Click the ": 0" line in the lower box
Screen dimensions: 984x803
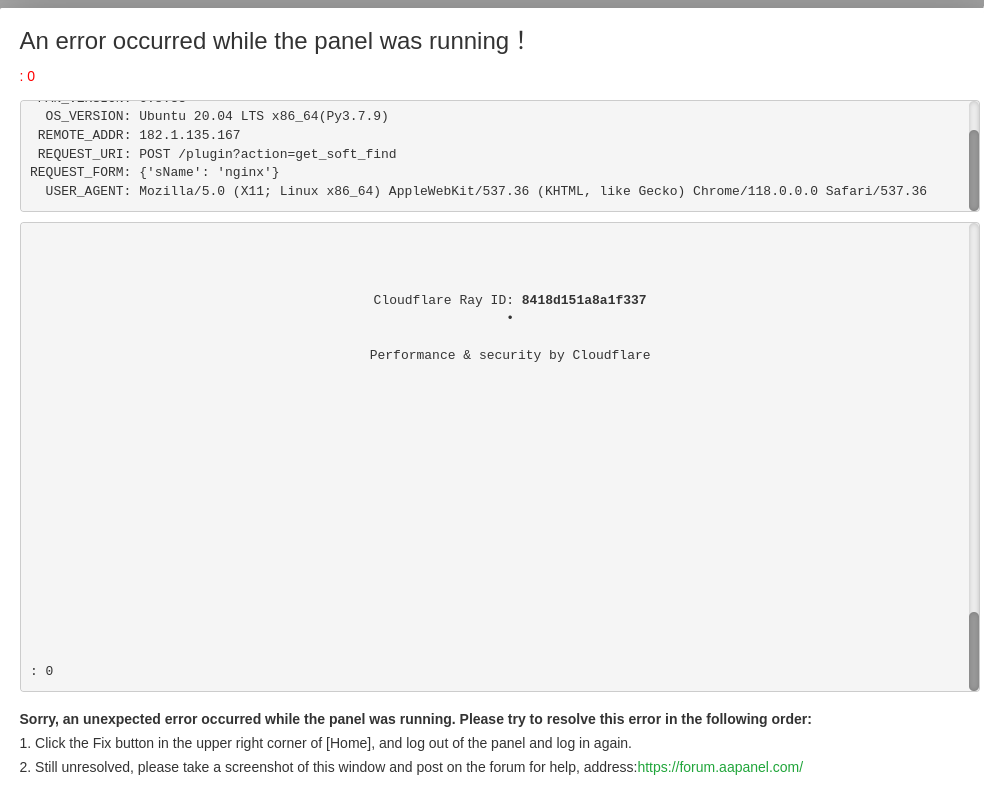(42, 671)
